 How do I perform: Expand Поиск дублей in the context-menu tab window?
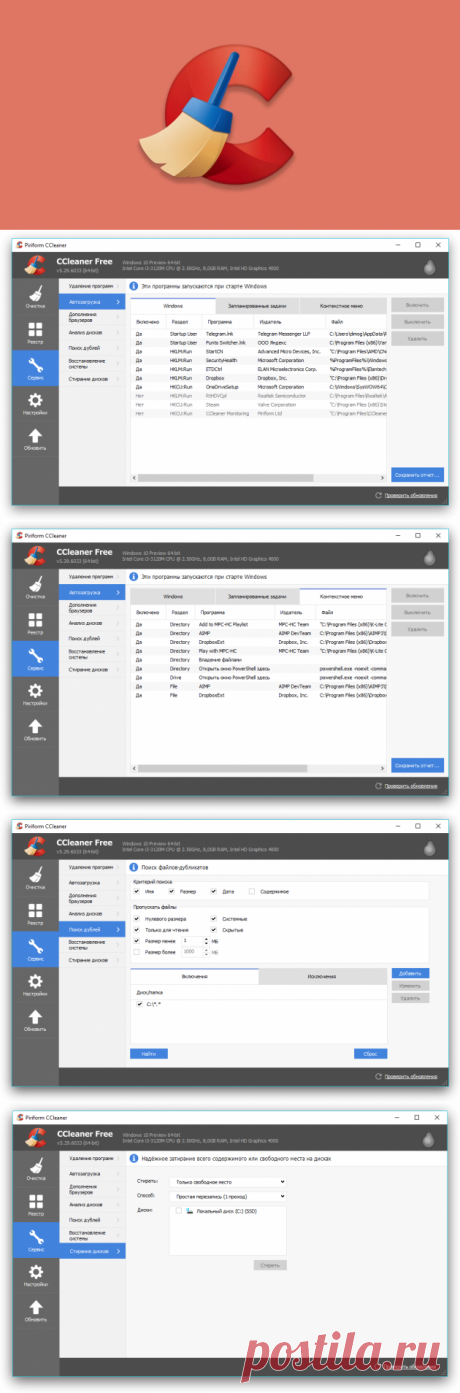click(x=92, y=638)
